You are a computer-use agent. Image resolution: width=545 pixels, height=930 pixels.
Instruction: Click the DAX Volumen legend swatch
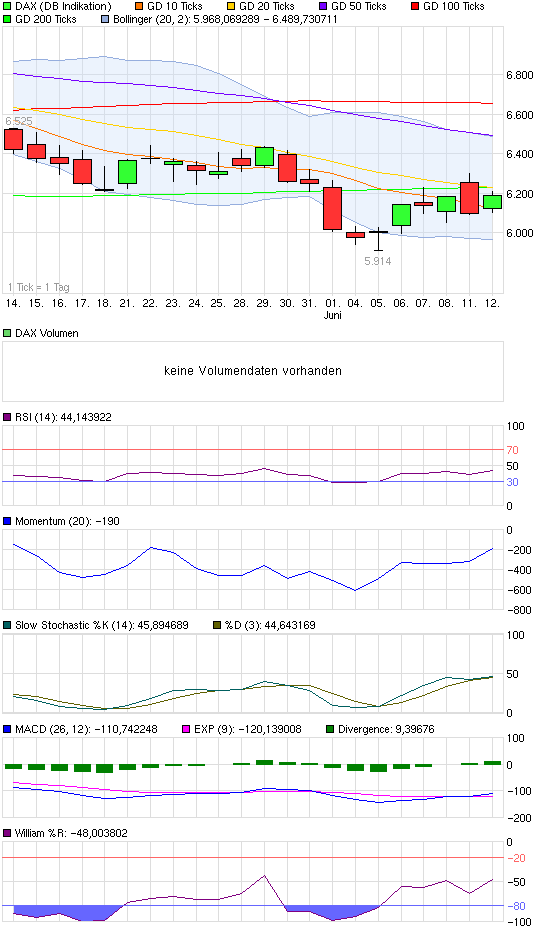7,333
